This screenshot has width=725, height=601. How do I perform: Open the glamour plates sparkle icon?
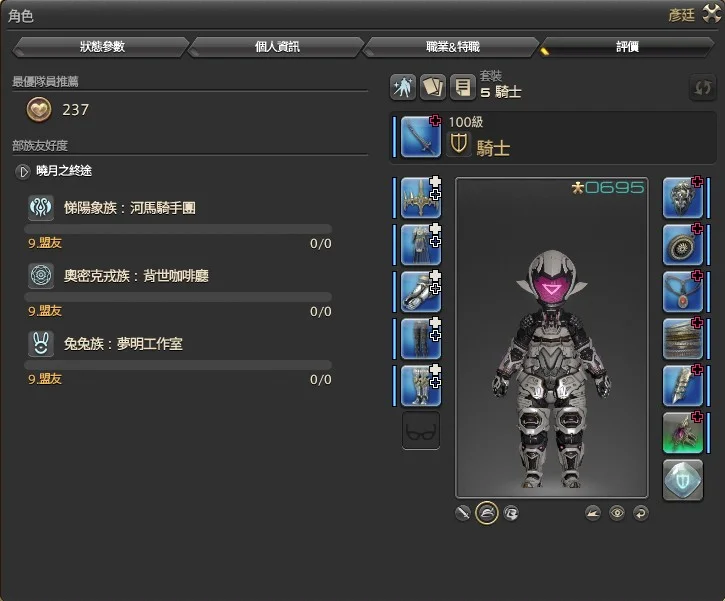point(403,87)
